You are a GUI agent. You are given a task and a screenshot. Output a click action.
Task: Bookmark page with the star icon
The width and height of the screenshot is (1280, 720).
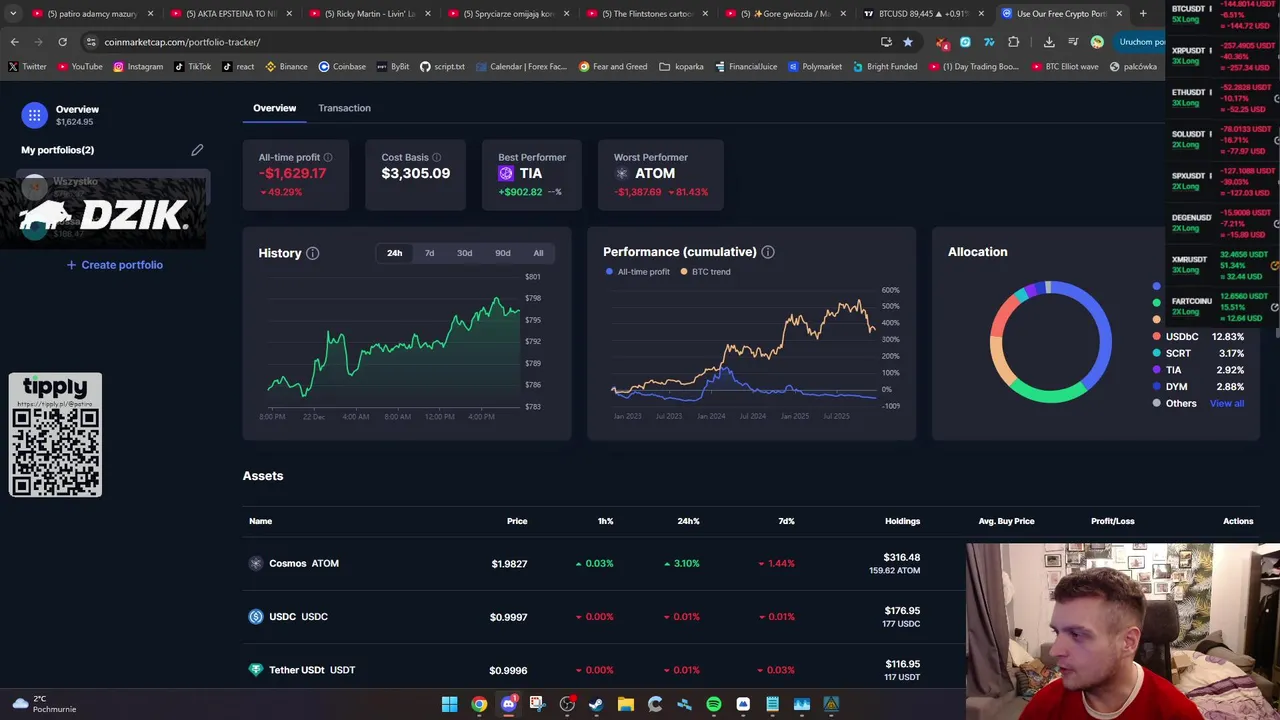tap(908, 42)
